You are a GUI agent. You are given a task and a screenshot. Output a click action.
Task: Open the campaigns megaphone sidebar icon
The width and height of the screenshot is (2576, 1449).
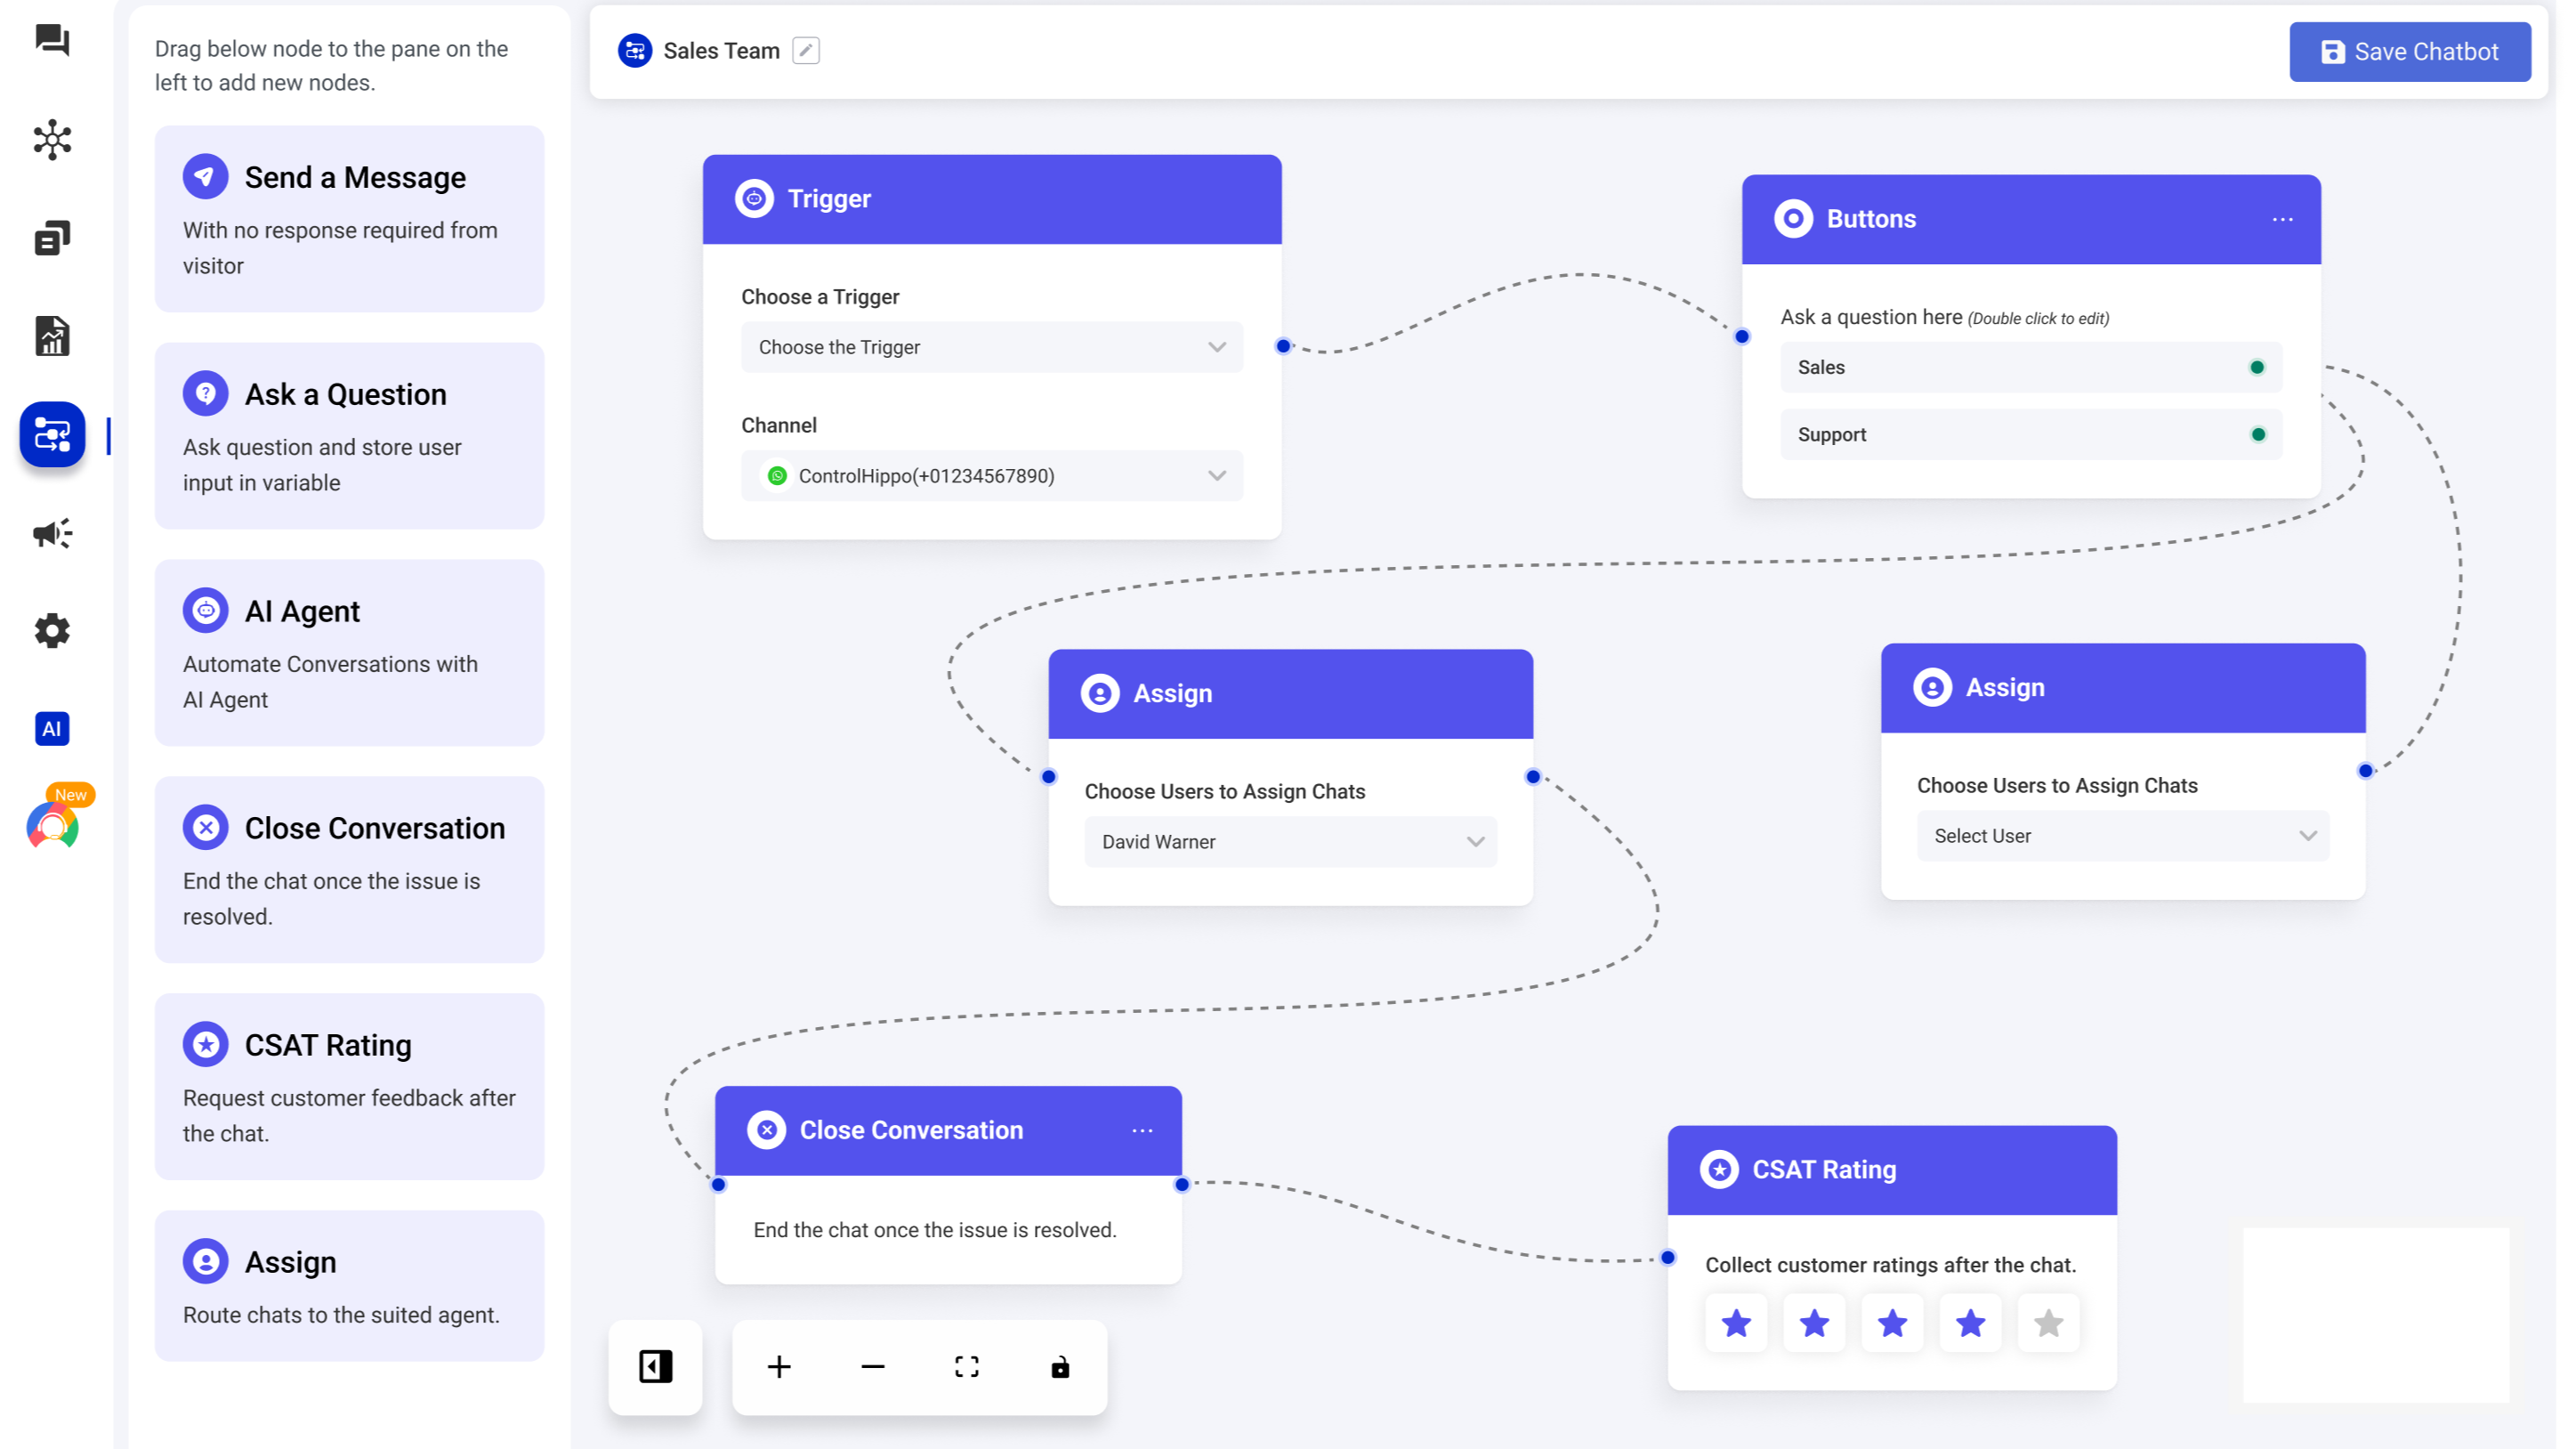pos(52,533)
